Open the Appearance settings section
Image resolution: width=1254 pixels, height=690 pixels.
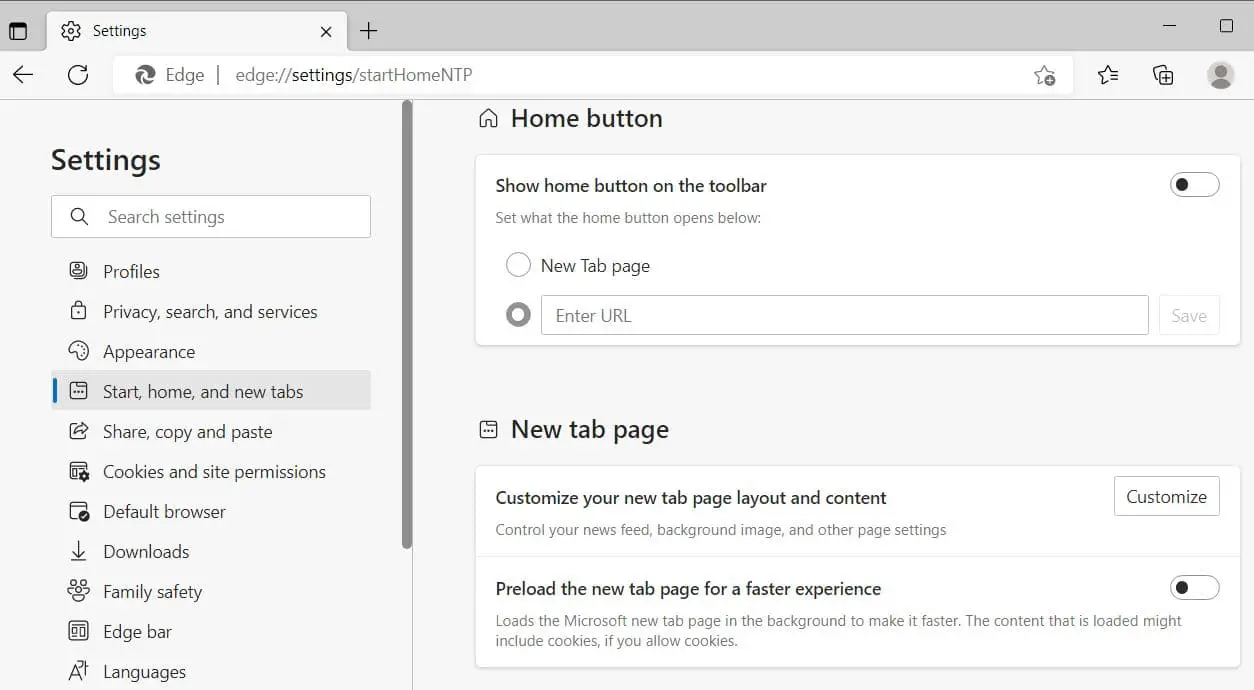coord(149,352)
